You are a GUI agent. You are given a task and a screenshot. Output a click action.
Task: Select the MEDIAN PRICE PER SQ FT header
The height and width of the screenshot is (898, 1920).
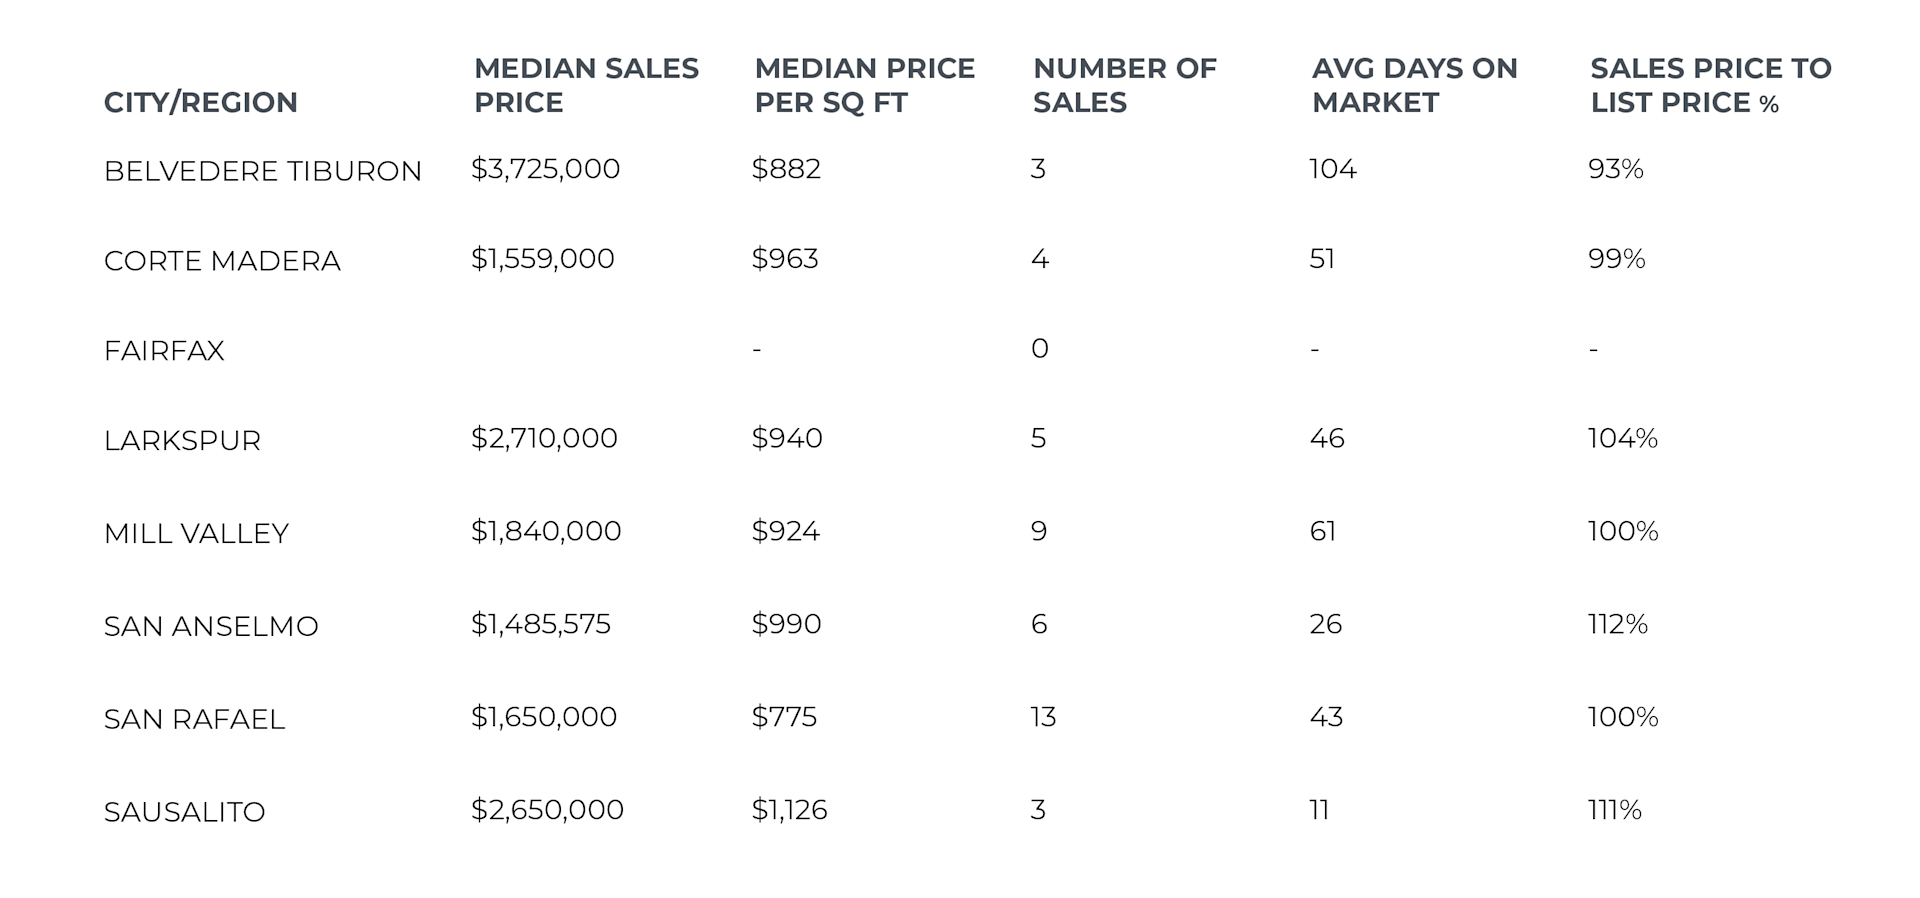tap(864, 85)
